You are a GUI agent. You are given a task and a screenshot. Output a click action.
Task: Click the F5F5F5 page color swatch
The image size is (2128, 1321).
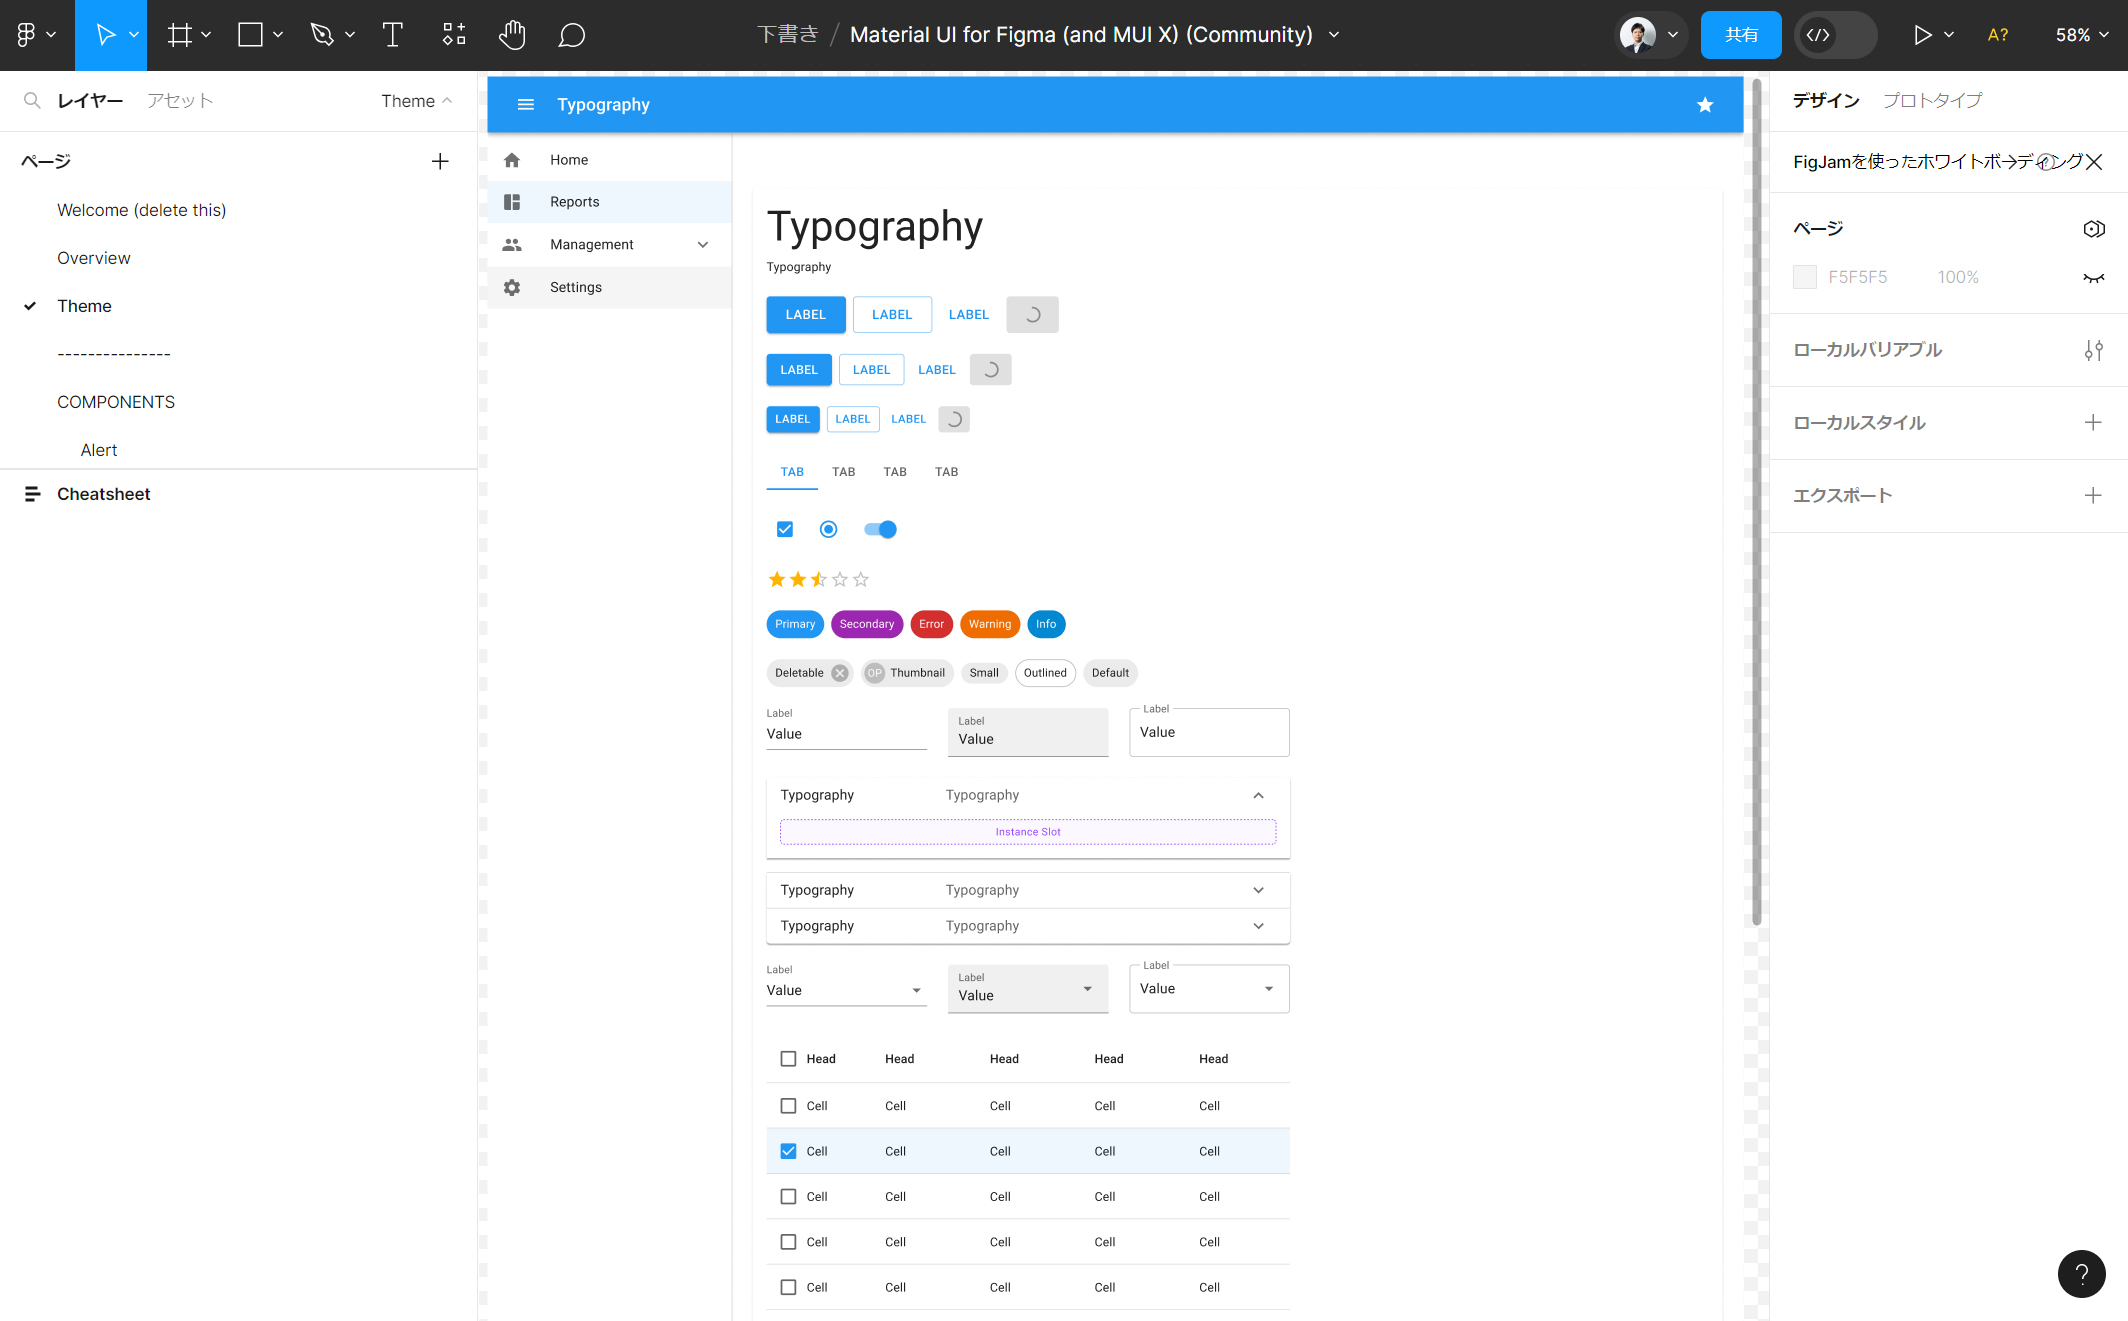1805,277
